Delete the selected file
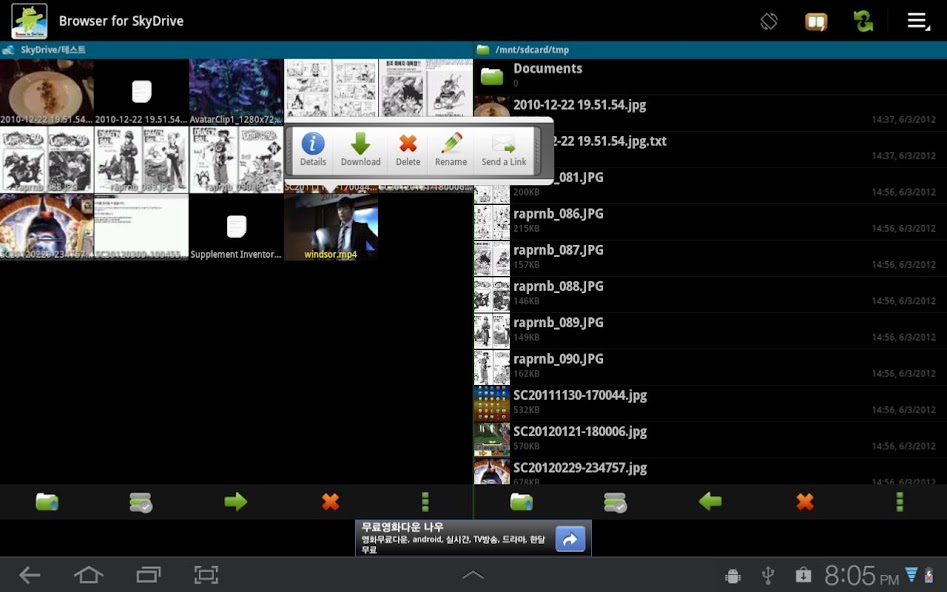 (x=407, y=150)
